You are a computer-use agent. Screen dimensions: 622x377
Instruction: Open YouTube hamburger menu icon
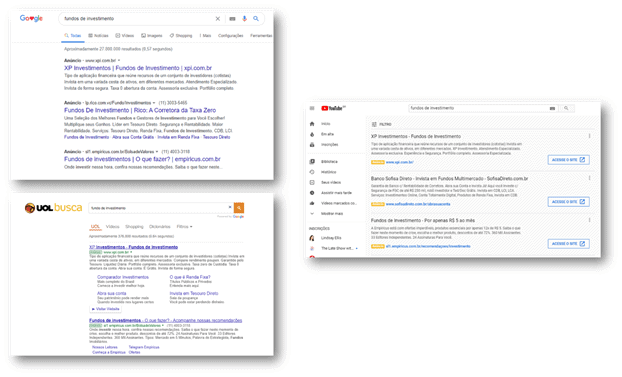pos(312,108)
